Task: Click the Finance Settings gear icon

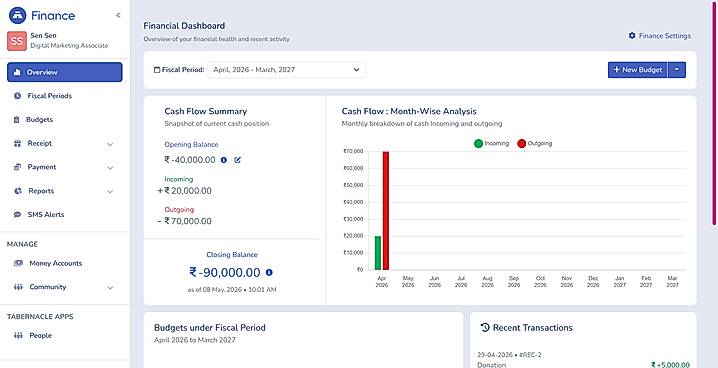Action: [x=632, y=36]
